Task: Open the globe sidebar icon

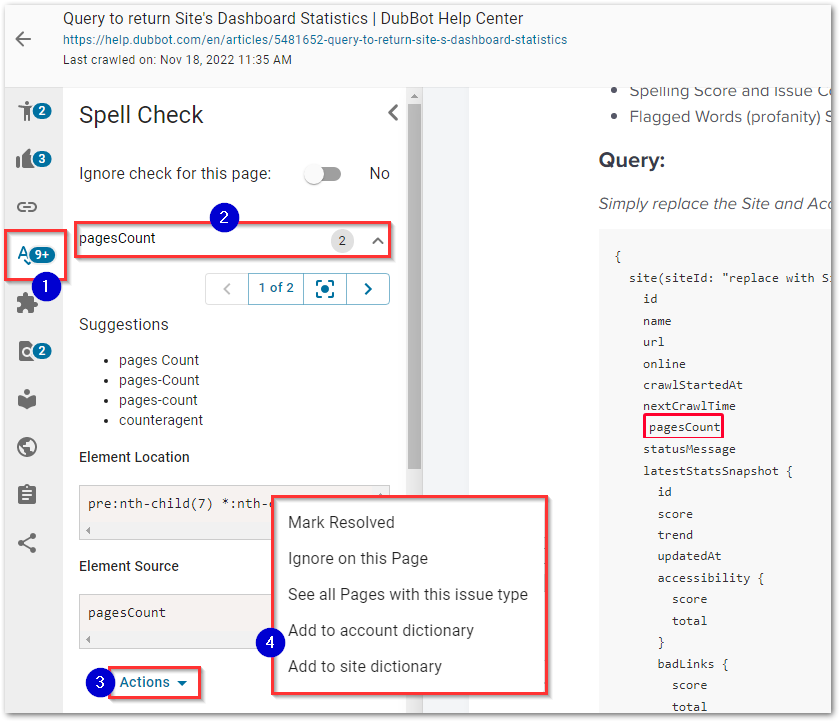Action: click(x=27, y=447)
